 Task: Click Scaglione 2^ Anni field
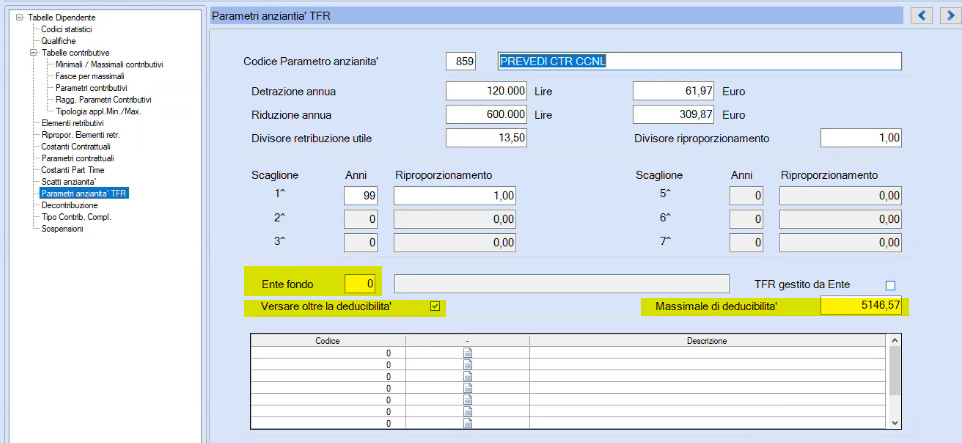(361, 219)
